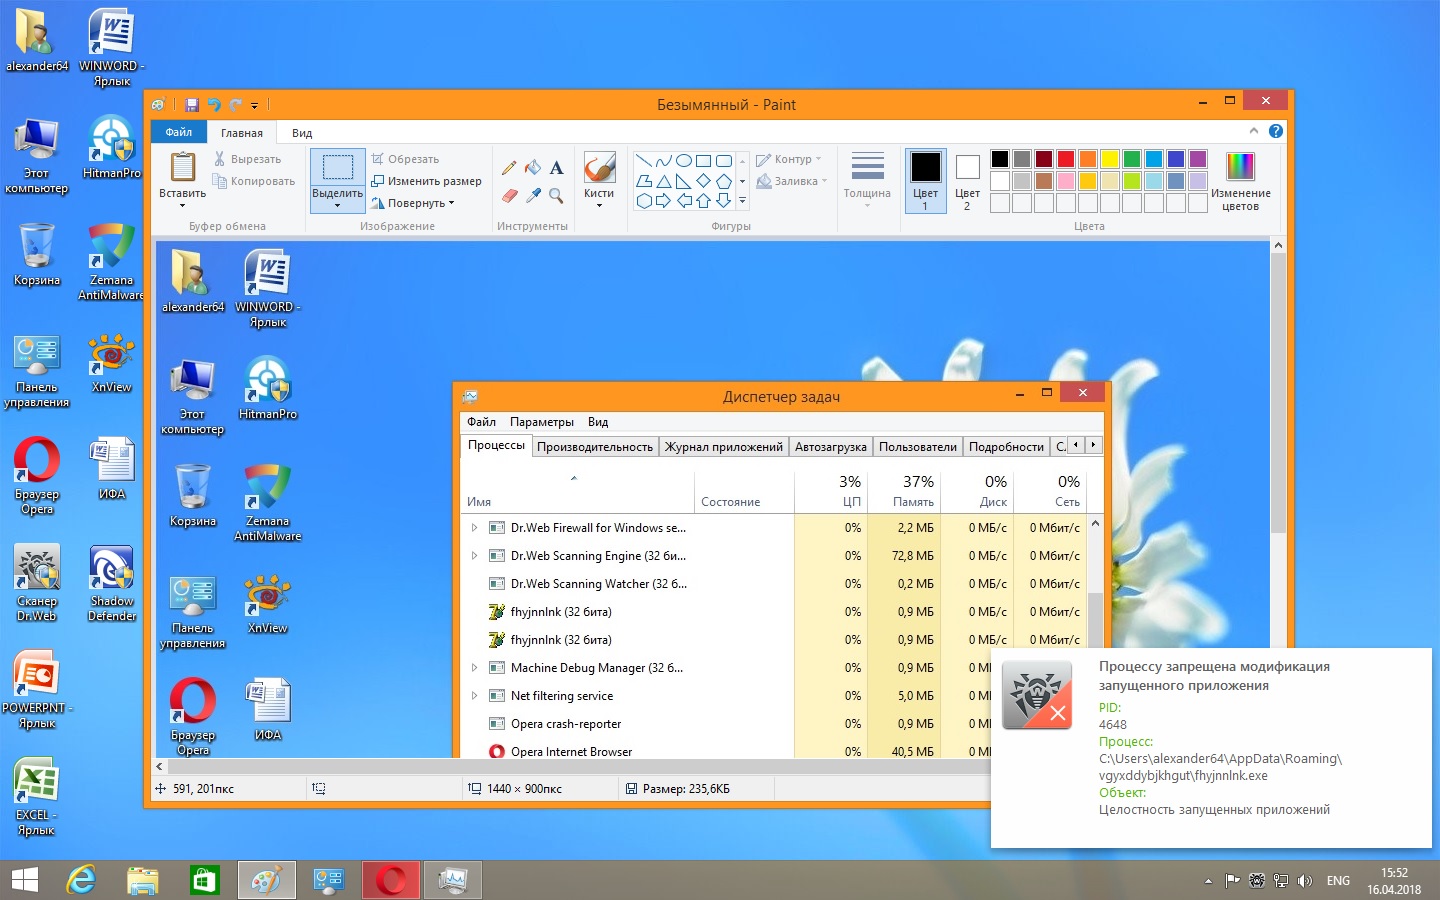Click the Save icon in Paint's title bar
Image resolution: width=1440 pixels, height=900 pixels.
click(192, 105)
